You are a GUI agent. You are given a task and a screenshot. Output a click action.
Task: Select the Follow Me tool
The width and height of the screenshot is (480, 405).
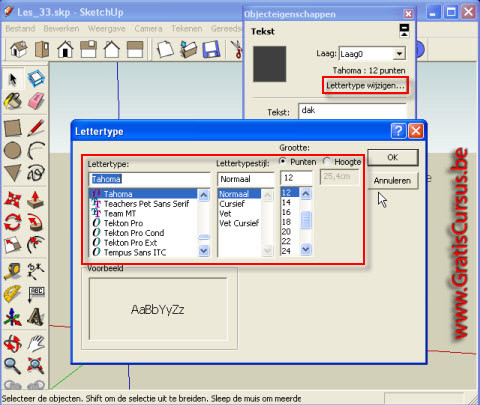click(x=36, y=222)
